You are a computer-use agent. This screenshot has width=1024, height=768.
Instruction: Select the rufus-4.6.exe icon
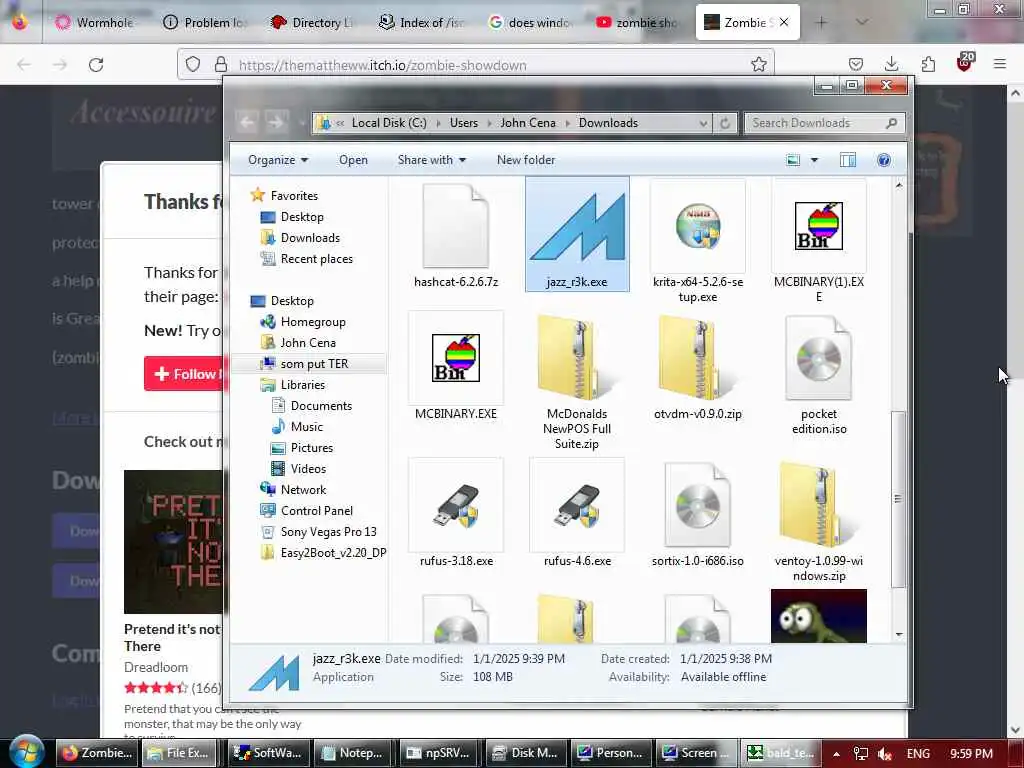point(577,505)
